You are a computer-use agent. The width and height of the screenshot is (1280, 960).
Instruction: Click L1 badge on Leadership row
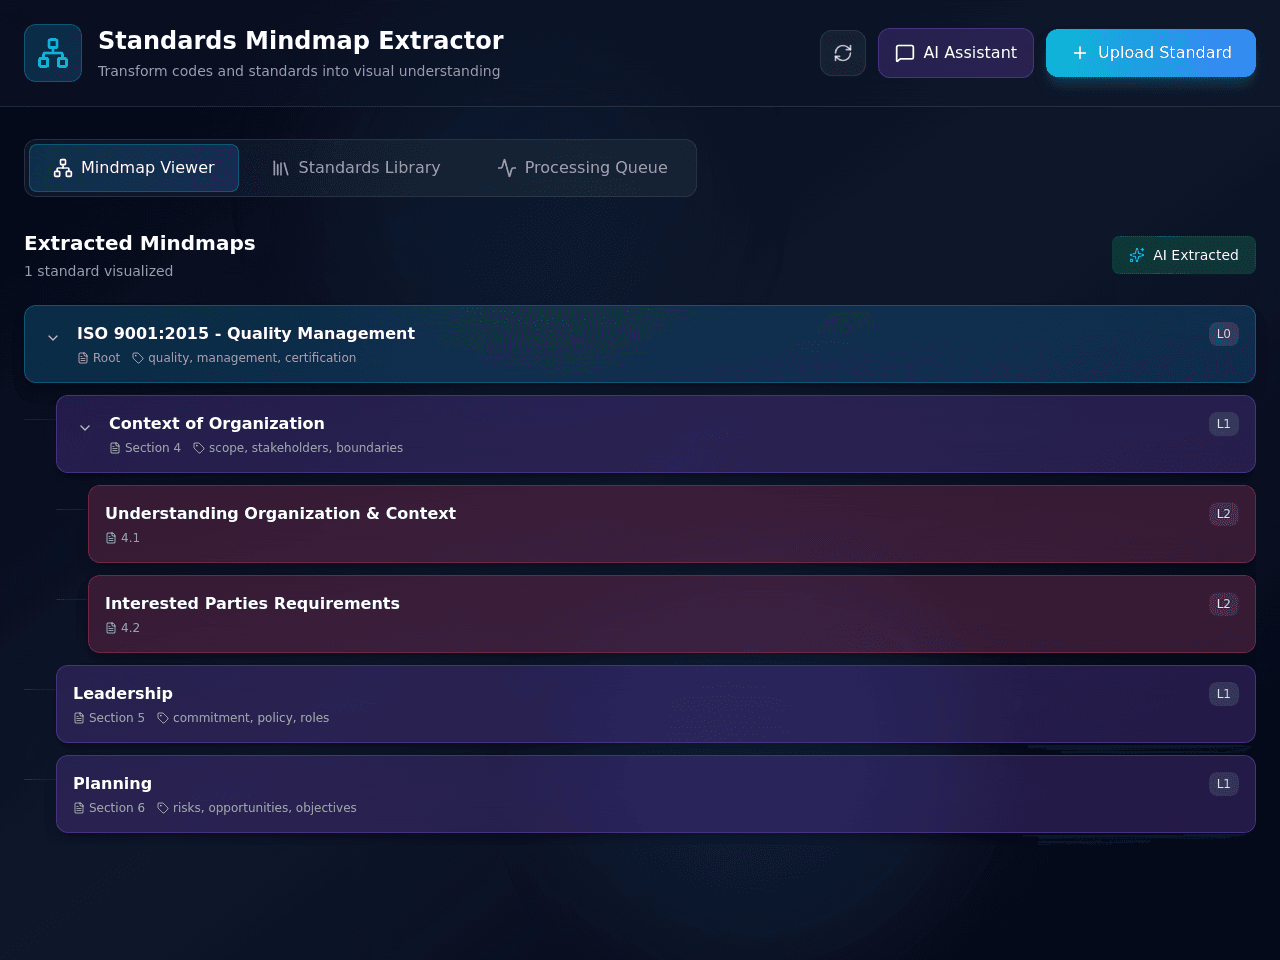click(x=1224, y=694)
